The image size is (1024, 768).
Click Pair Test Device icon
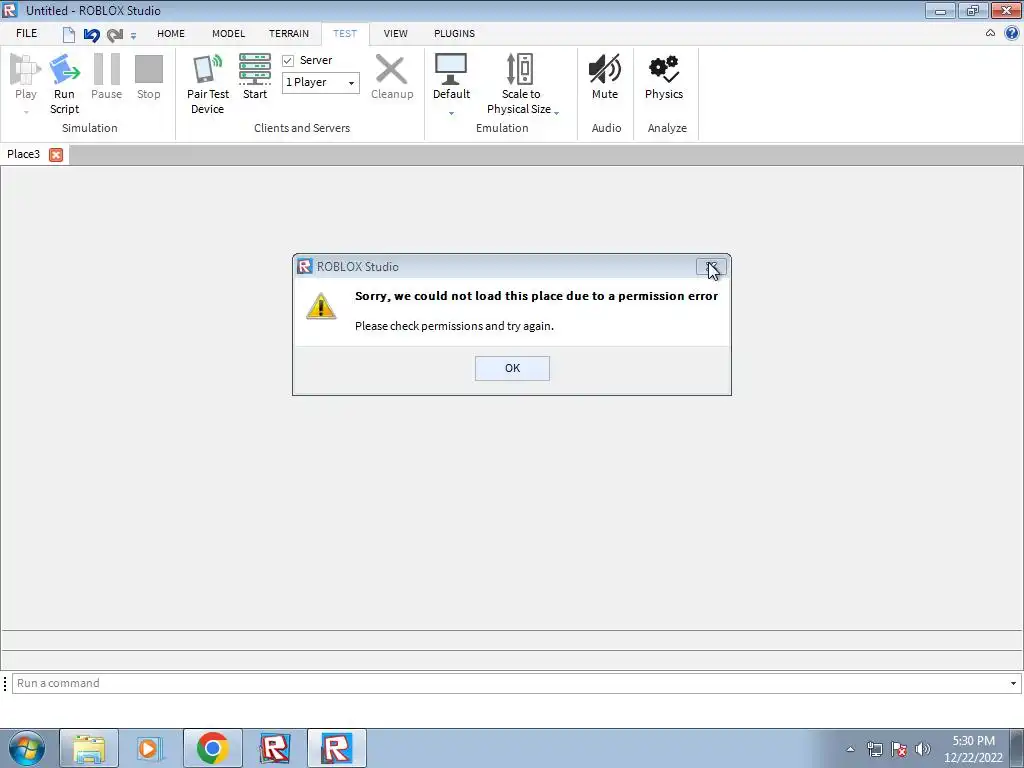[x=208, y=69]
